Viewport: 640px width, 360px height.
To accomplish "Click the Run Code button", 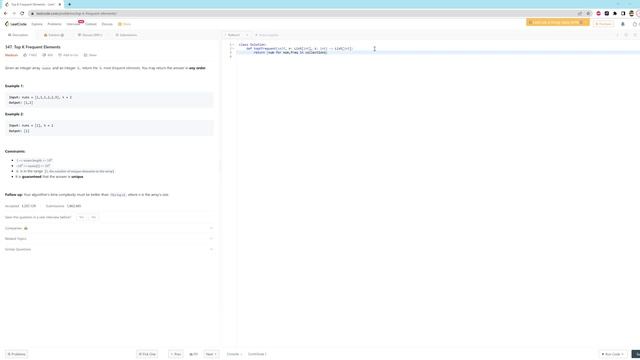I will (613, 354).
